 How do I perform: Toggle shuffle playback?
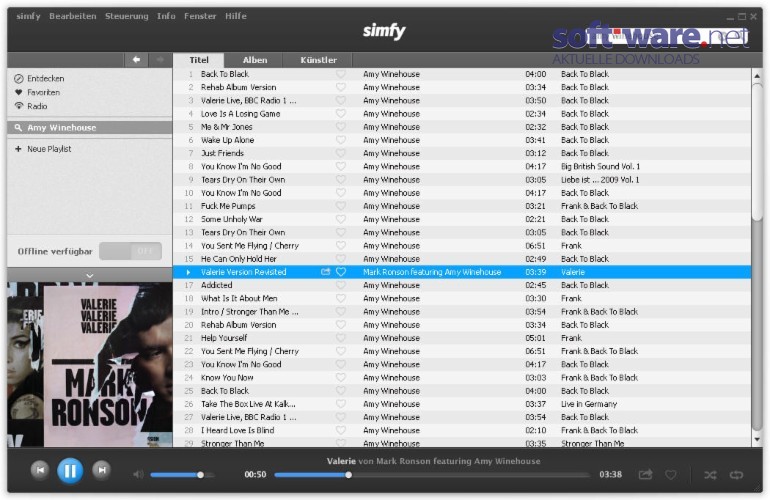710,475
